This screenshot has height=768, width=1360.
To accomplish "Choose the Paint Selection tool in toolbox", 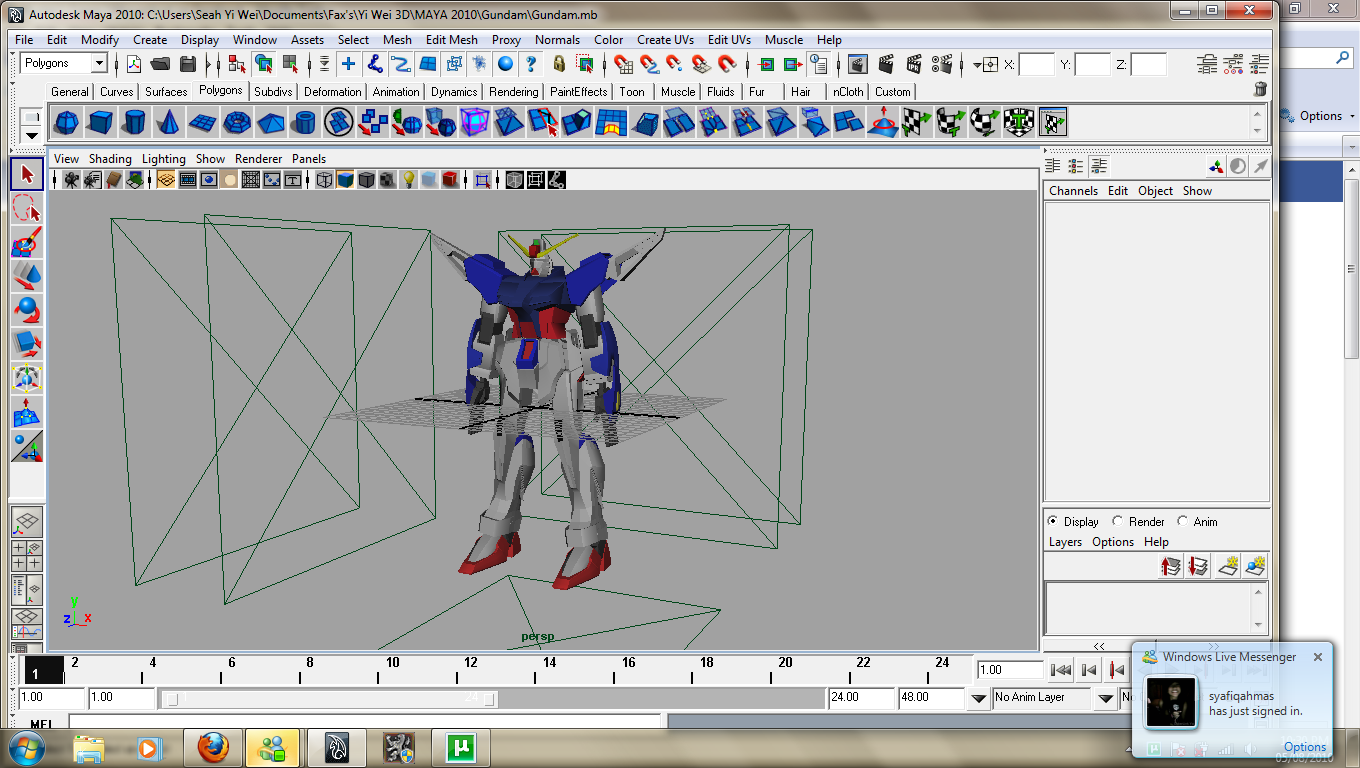I will coord(27,242).
